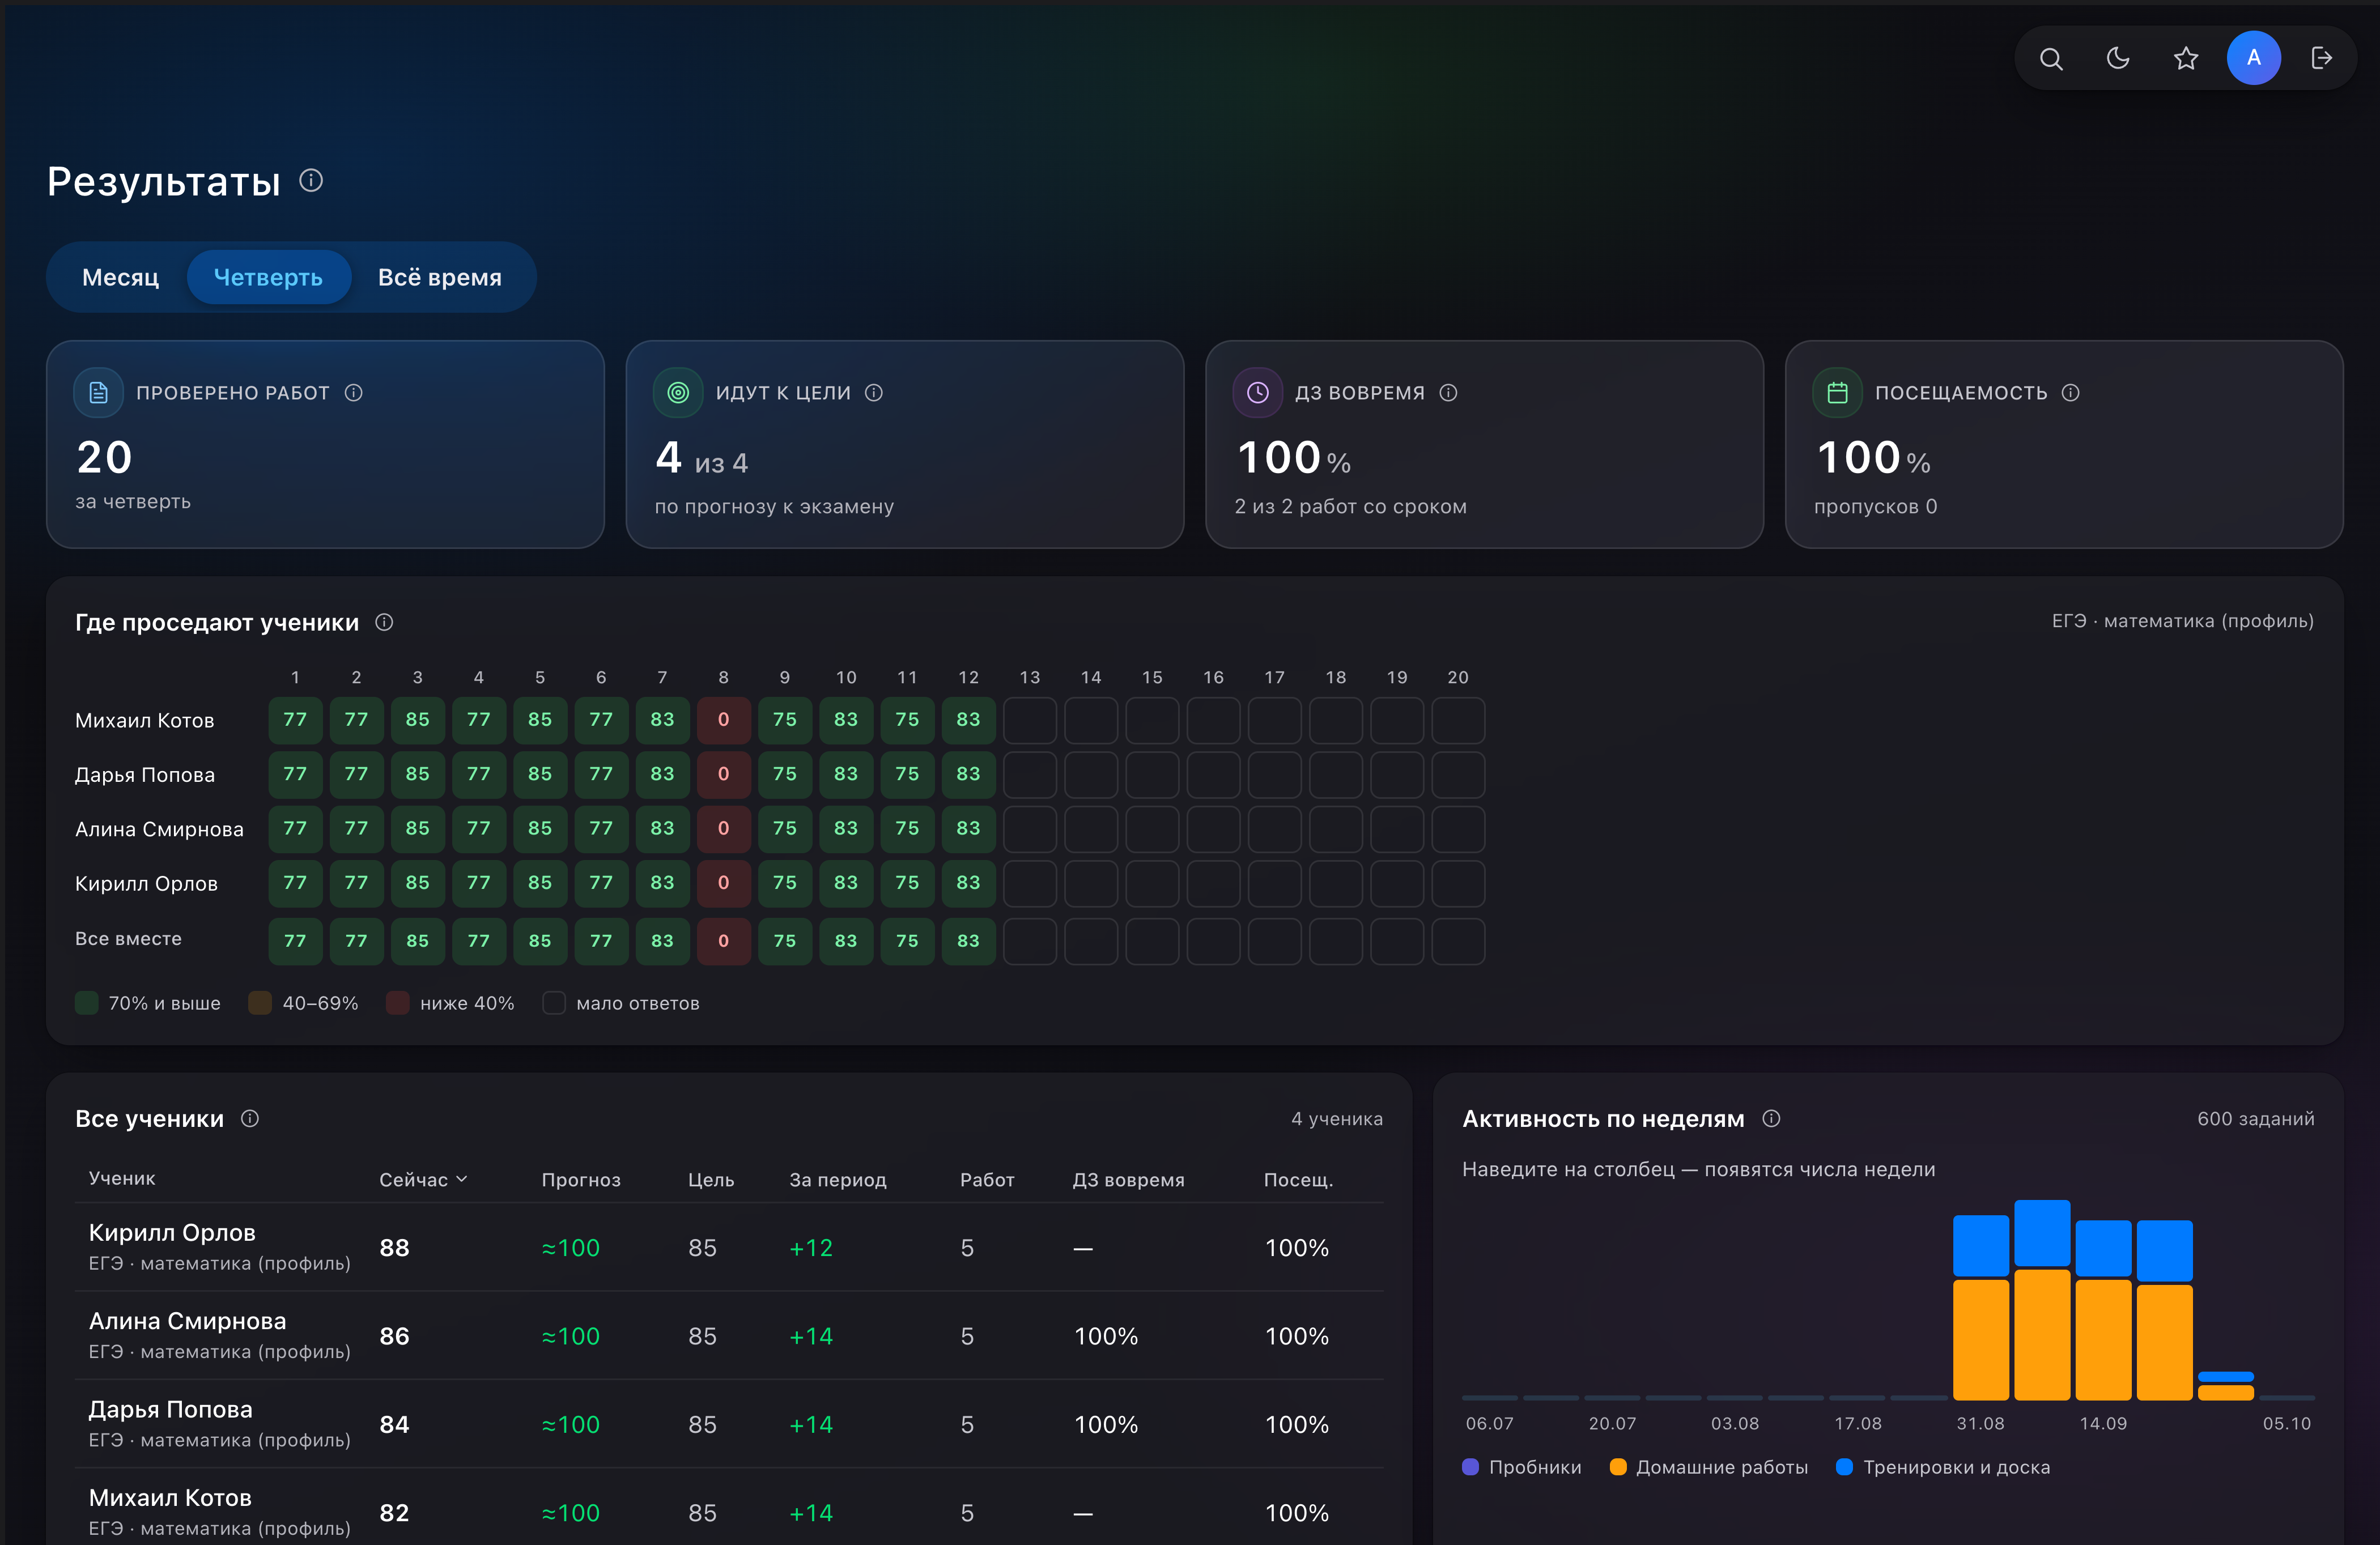Click the favorites star icon

(2186, 58)
